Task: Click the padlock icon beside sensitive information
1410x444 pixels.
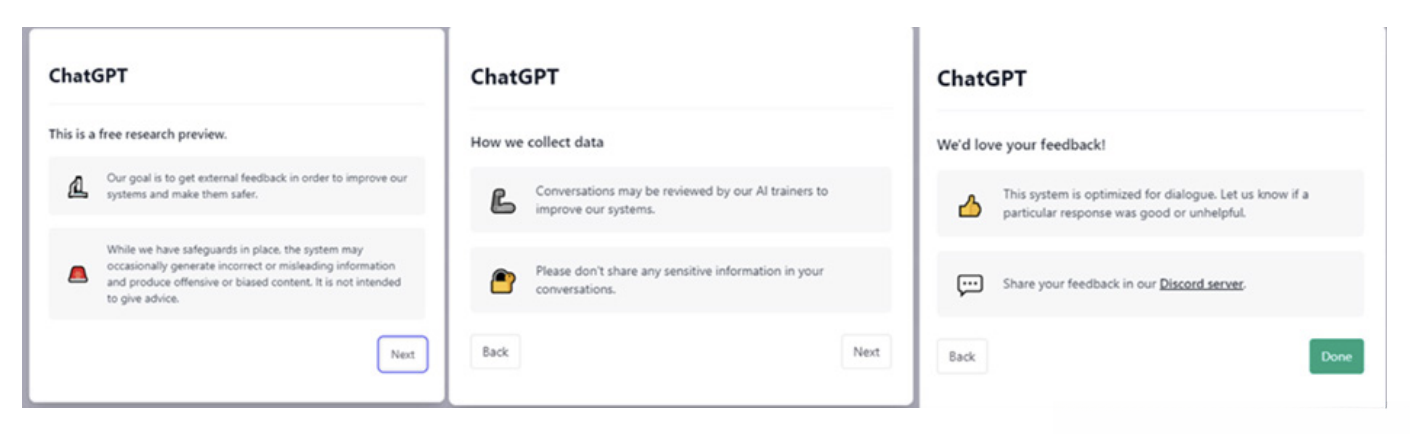Action: coord(502,281)
